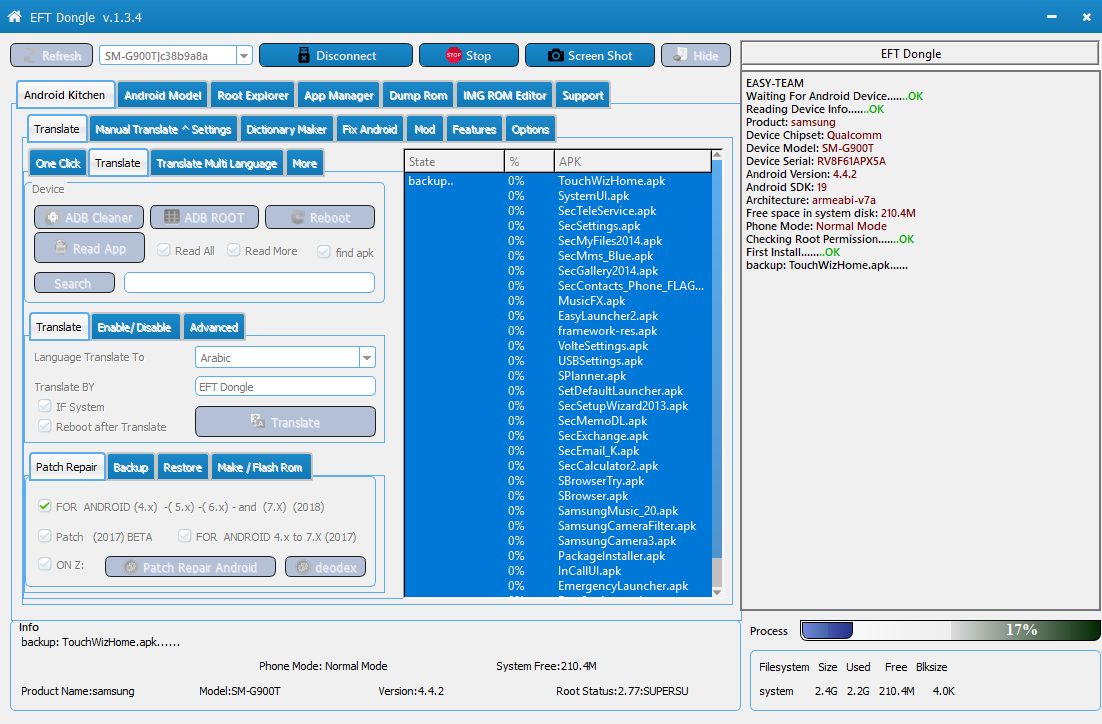Open the Advanced tab

214,327
